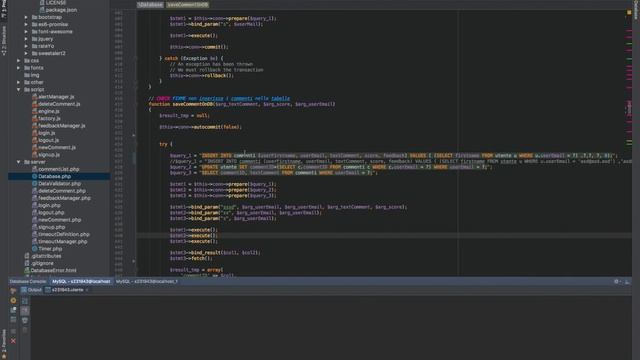Expand the rateYo folder
This screenshot has width=640, height=360.
26,46
